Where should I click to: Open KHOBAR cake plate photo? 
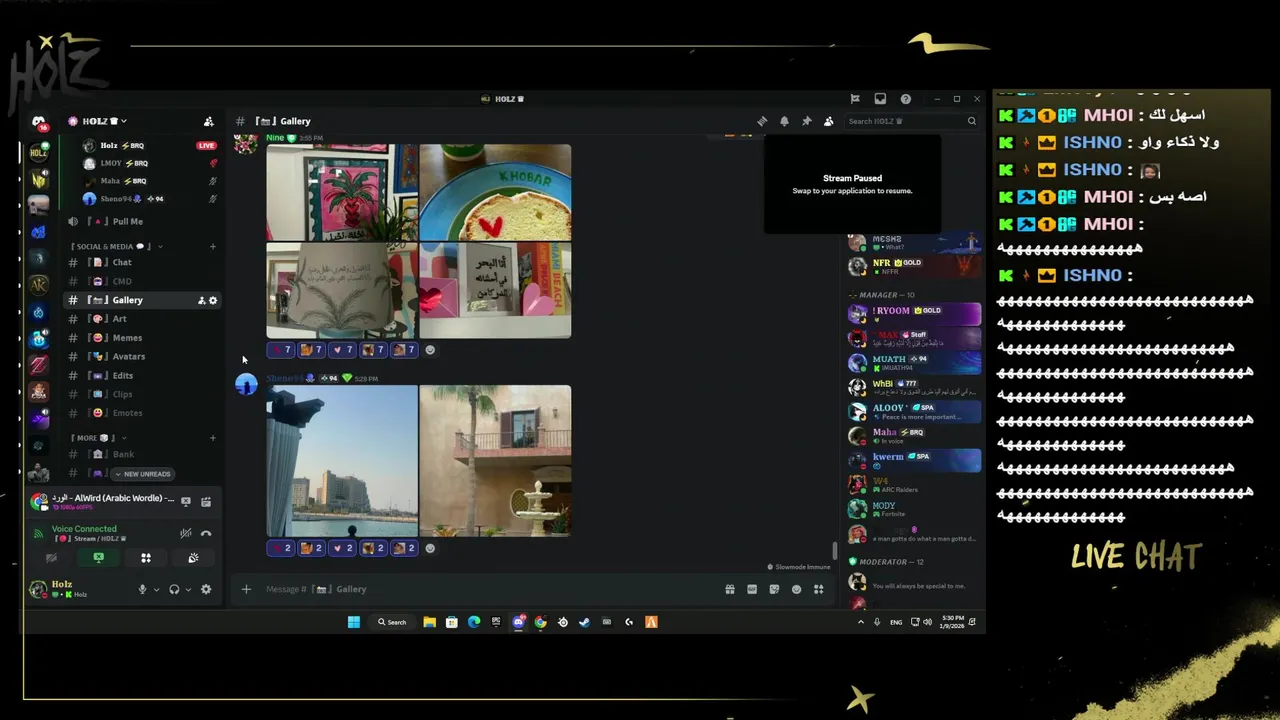(495, 192)
